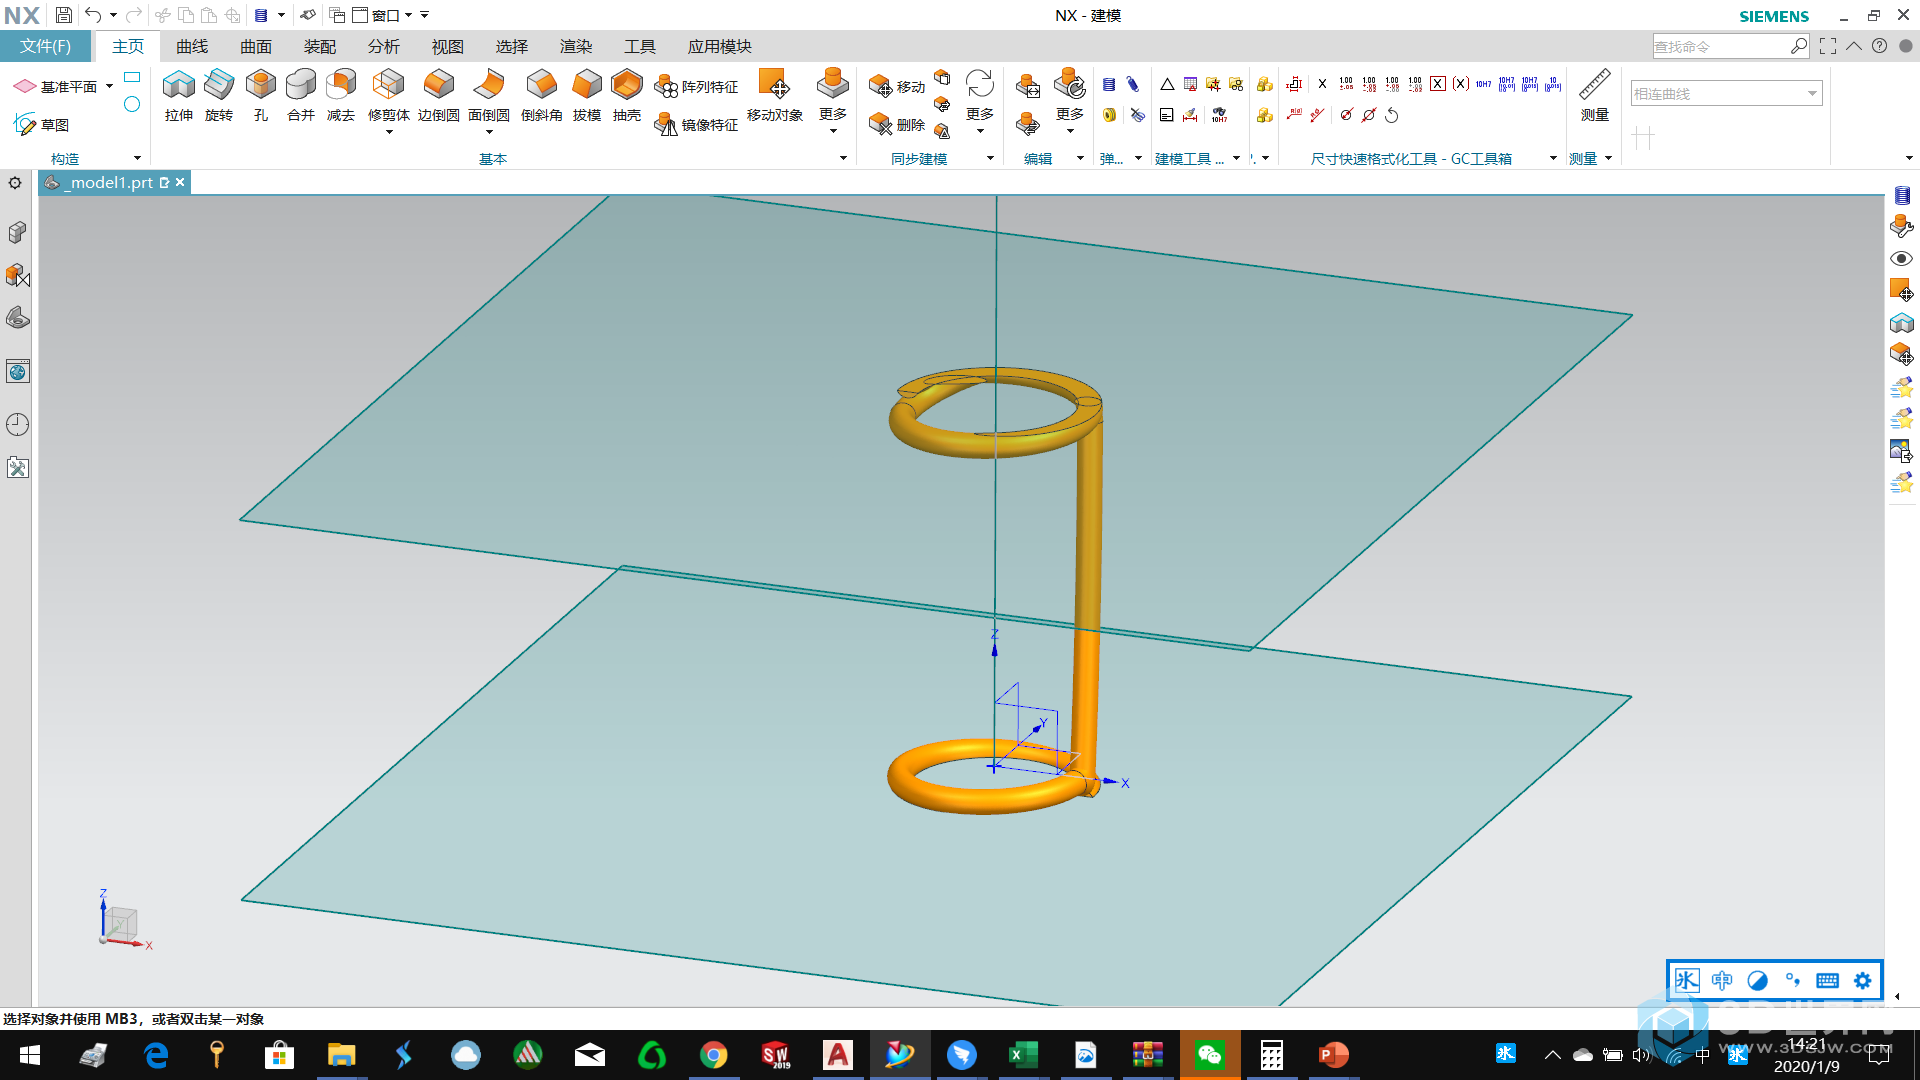Select the 旋转 (Revolve) tool

219,96
